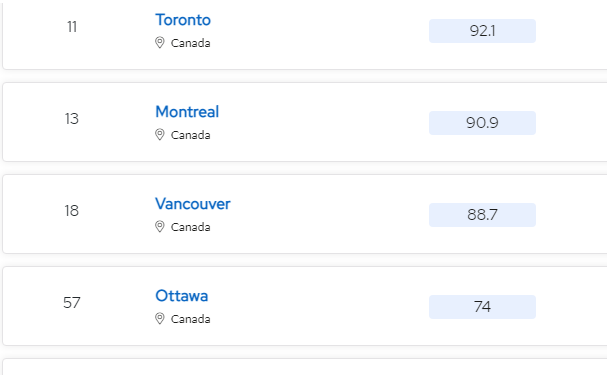Open the Vancouver city link
The image size is (607, 375).
(193, 204)
